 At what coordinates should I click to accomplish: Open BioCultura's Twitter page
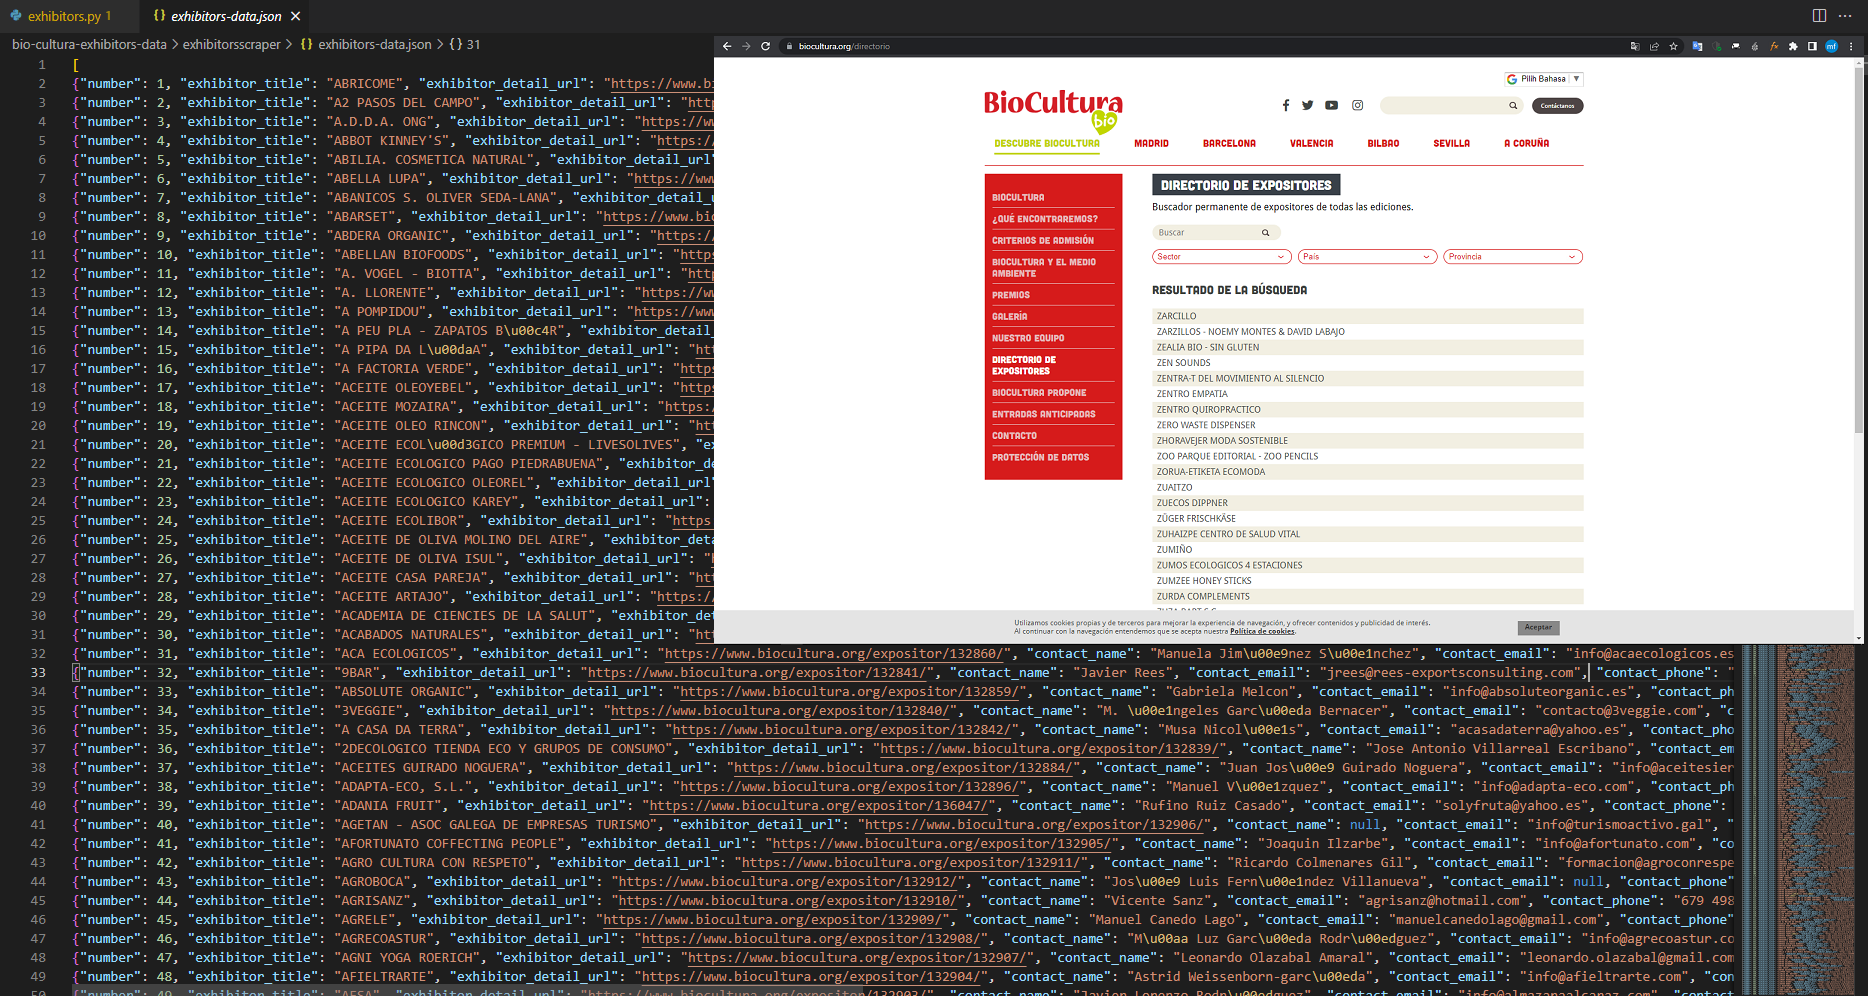click(x=1307, y=105)
